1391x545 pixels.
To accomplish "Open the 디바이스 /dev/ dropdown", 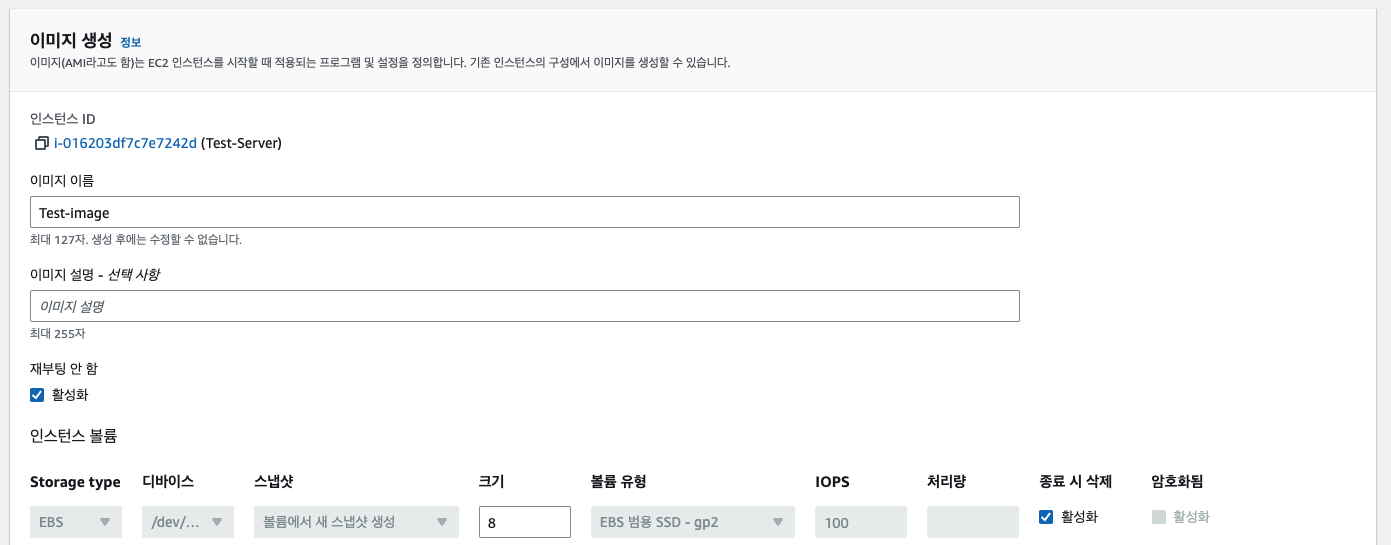I will (188, 522).
